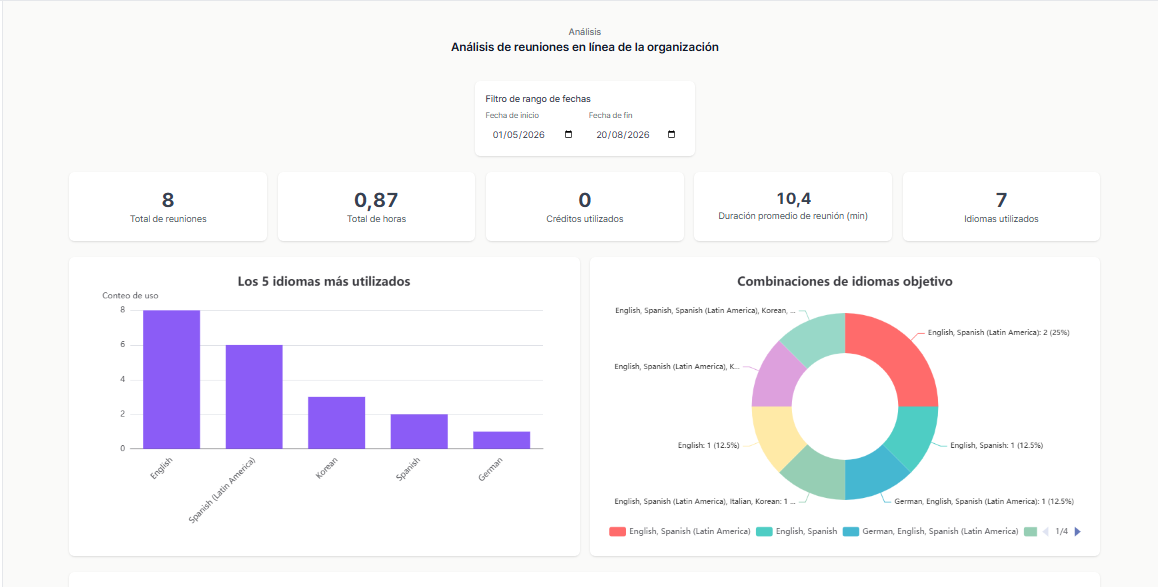Click the Los 5 idiomas más utilizados title
Screen dimensions: 1158x587
click(324, 281)
